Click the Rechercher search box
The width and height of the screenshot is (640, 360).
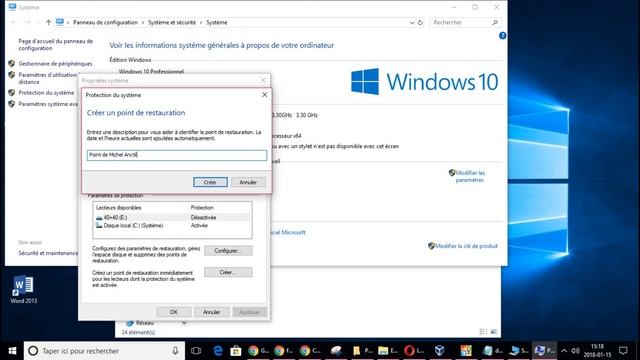[460, 22]
